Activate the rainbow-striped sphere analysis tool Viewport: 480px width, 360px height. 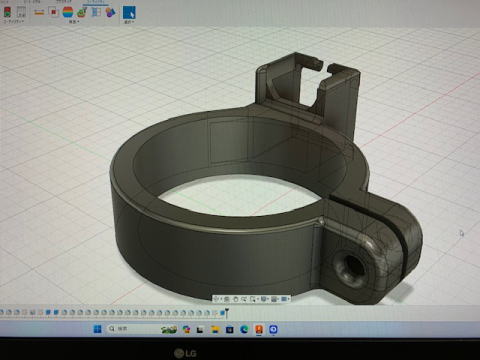[68, 12]
